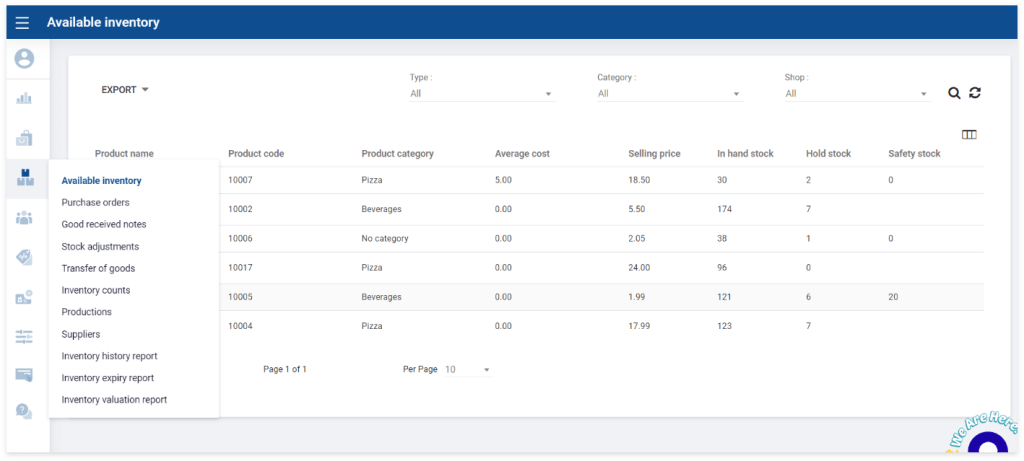Click selling price 18.50
1024x461 pixels.
639,180
